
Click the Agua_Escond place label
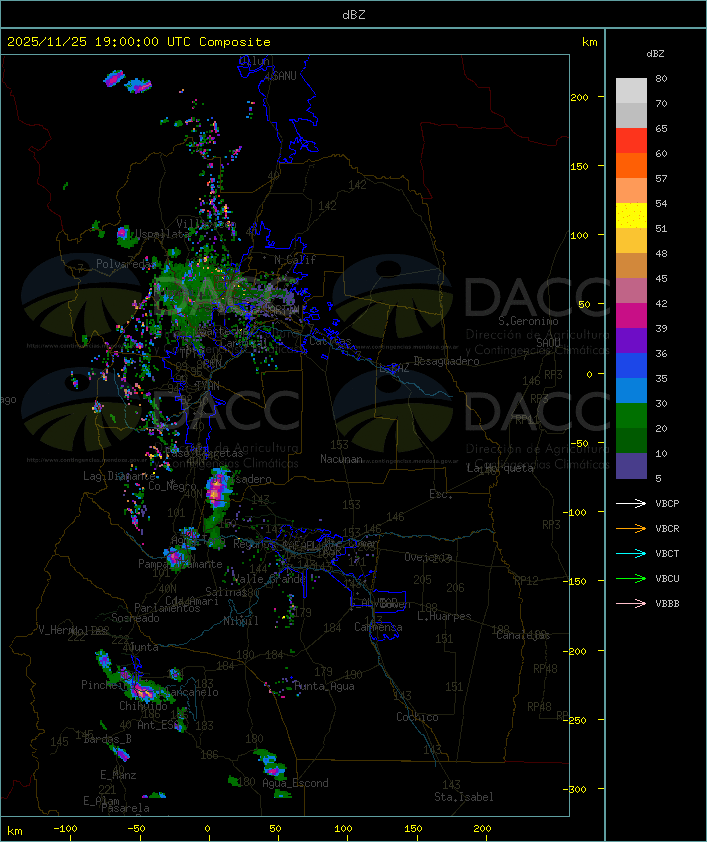point(295,783)
